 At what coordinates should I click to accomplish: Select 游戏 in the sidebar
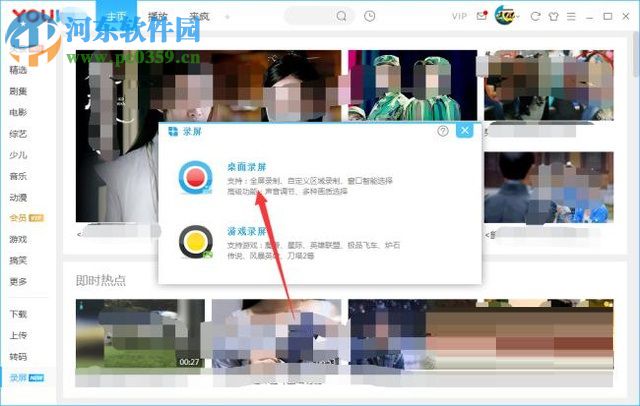point(18,239)
